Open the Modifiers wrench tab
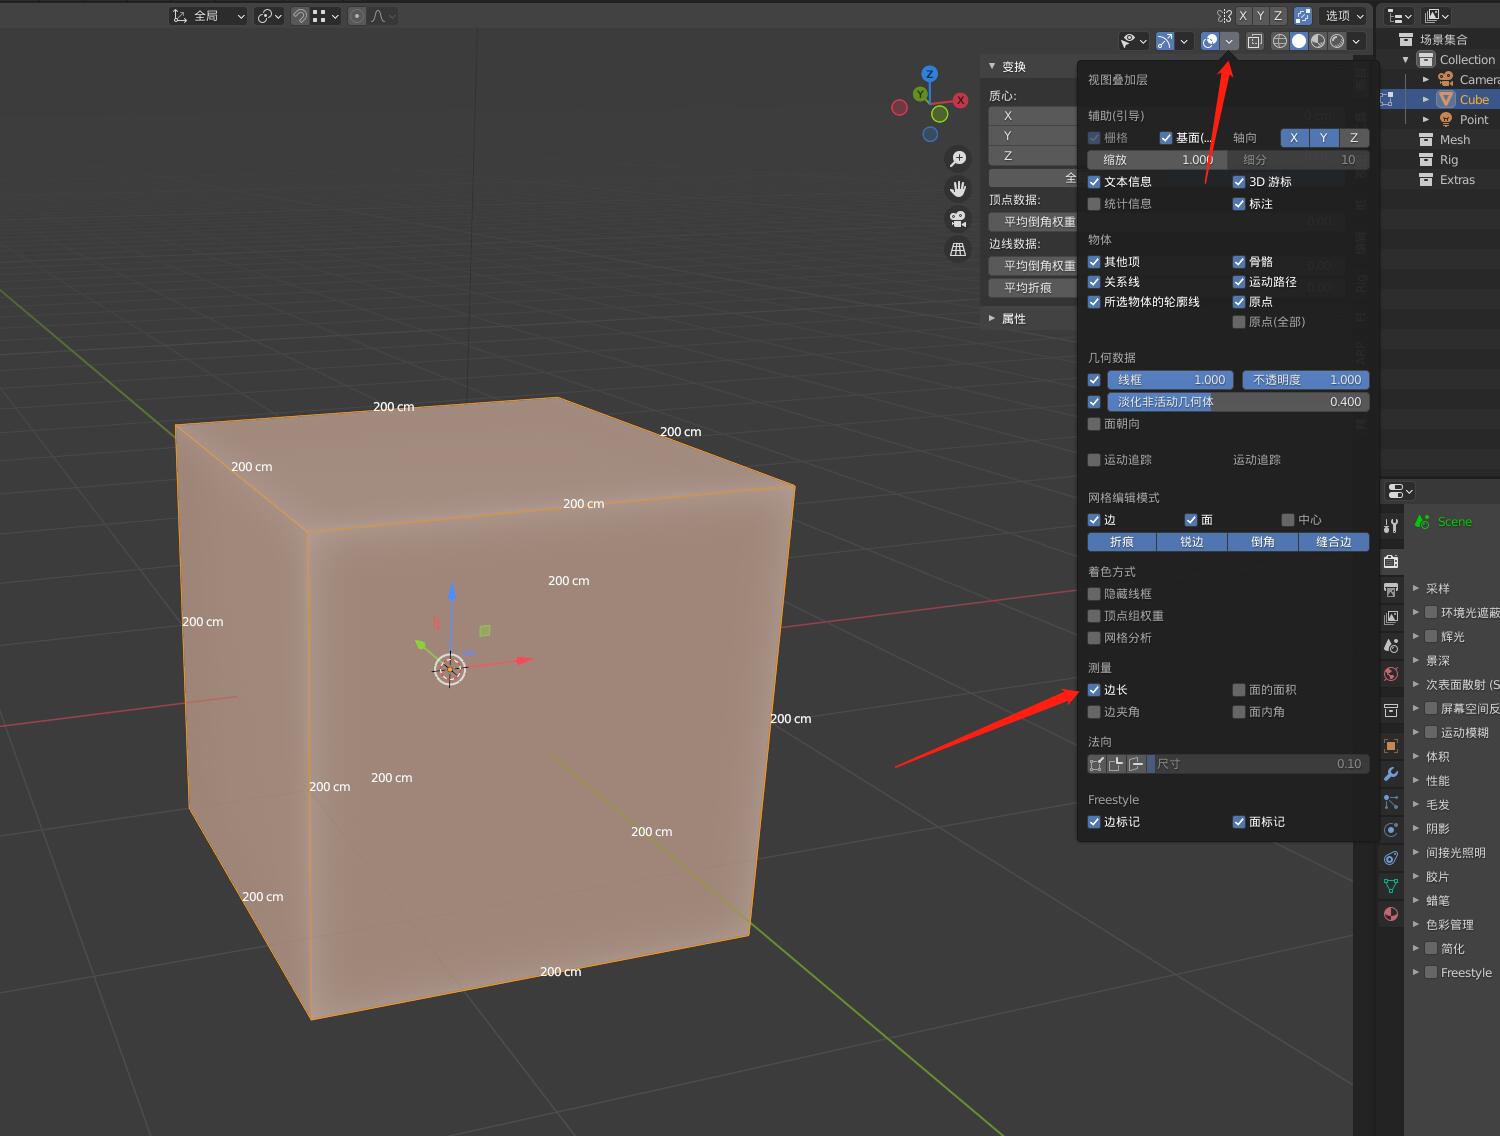This screenshot has width=1500, height=1136. pos(1391,774)
